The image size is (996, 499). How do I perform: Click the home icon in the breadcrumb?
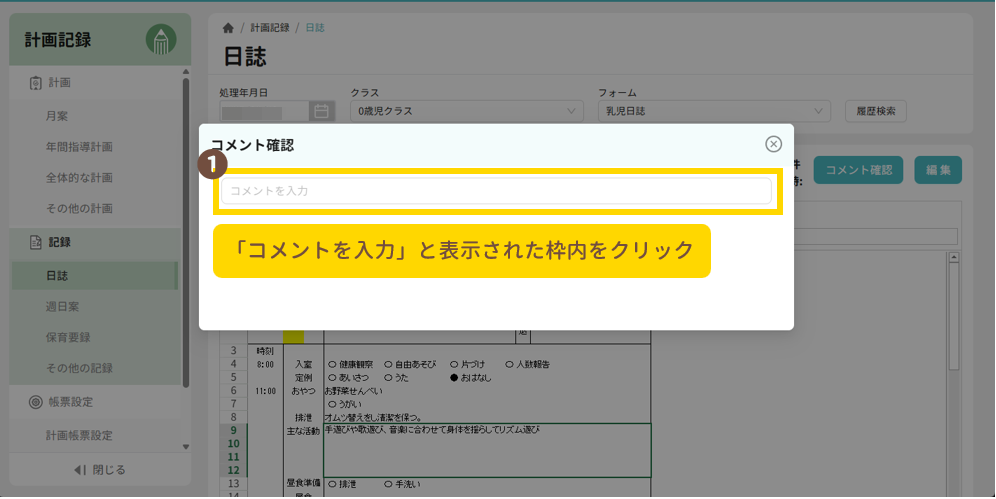228,28
